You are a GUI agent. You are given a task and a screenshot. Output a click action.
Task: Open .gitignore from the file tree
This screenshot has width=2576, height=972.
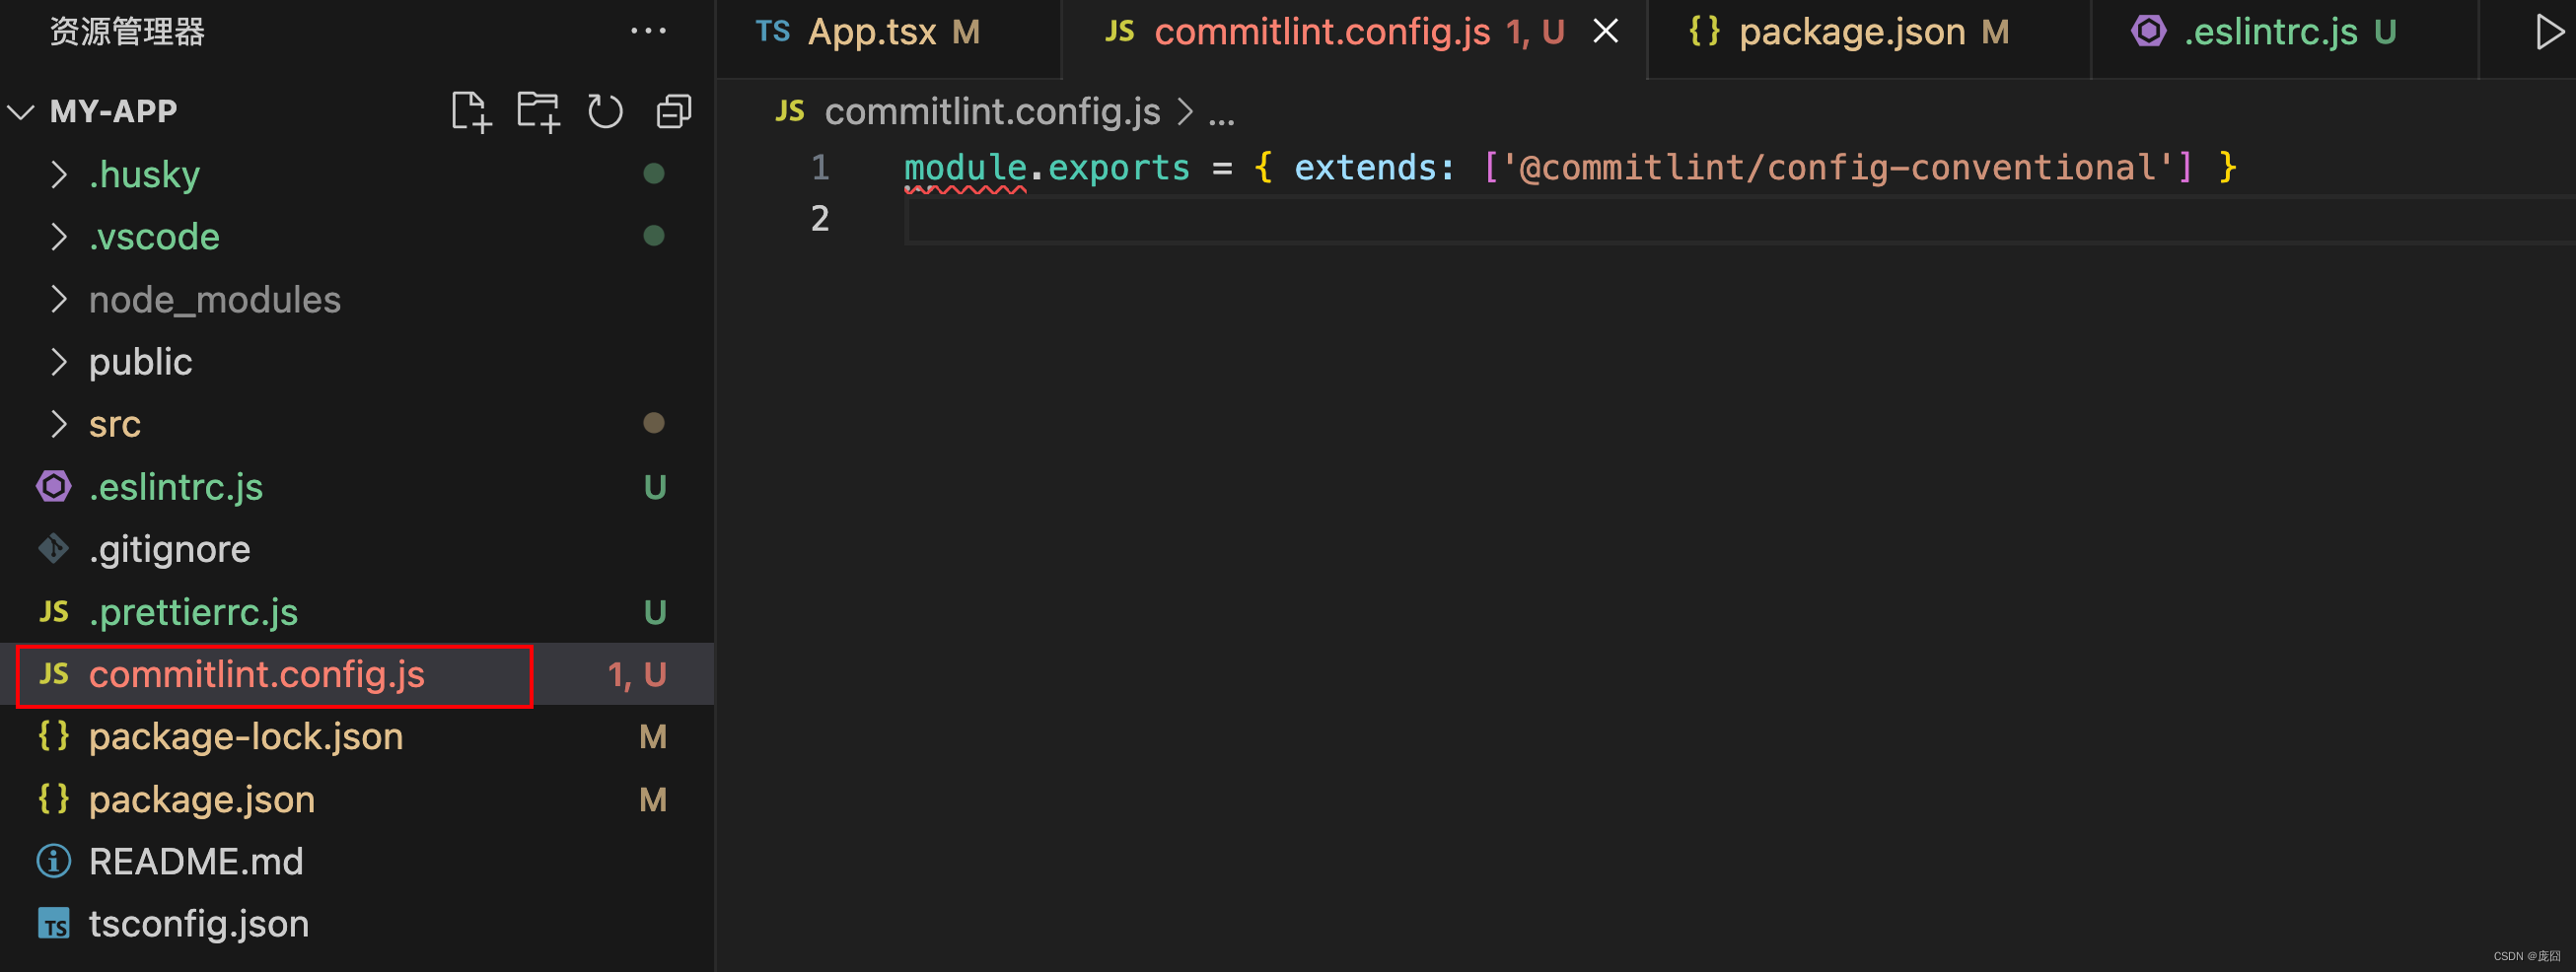tap(357, 549)
